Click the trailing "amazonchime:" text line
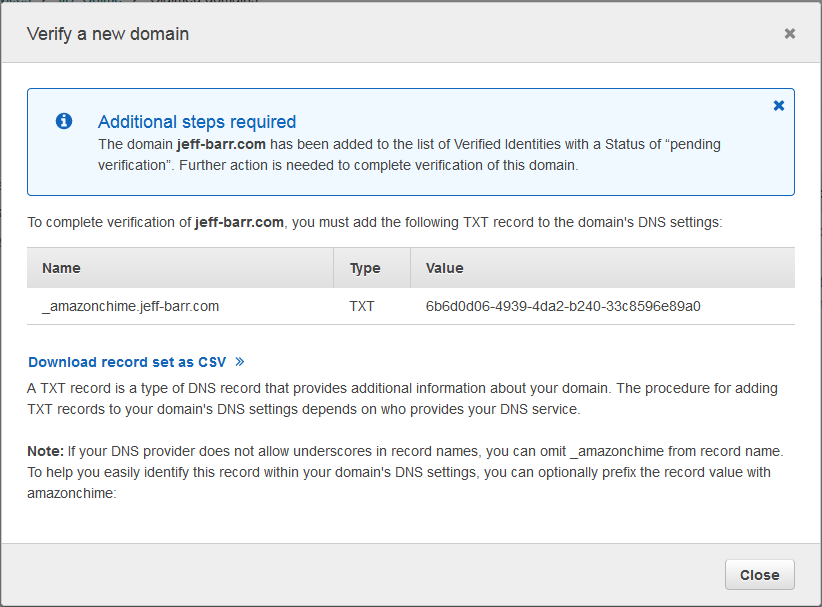 click(x=73, y=493)
